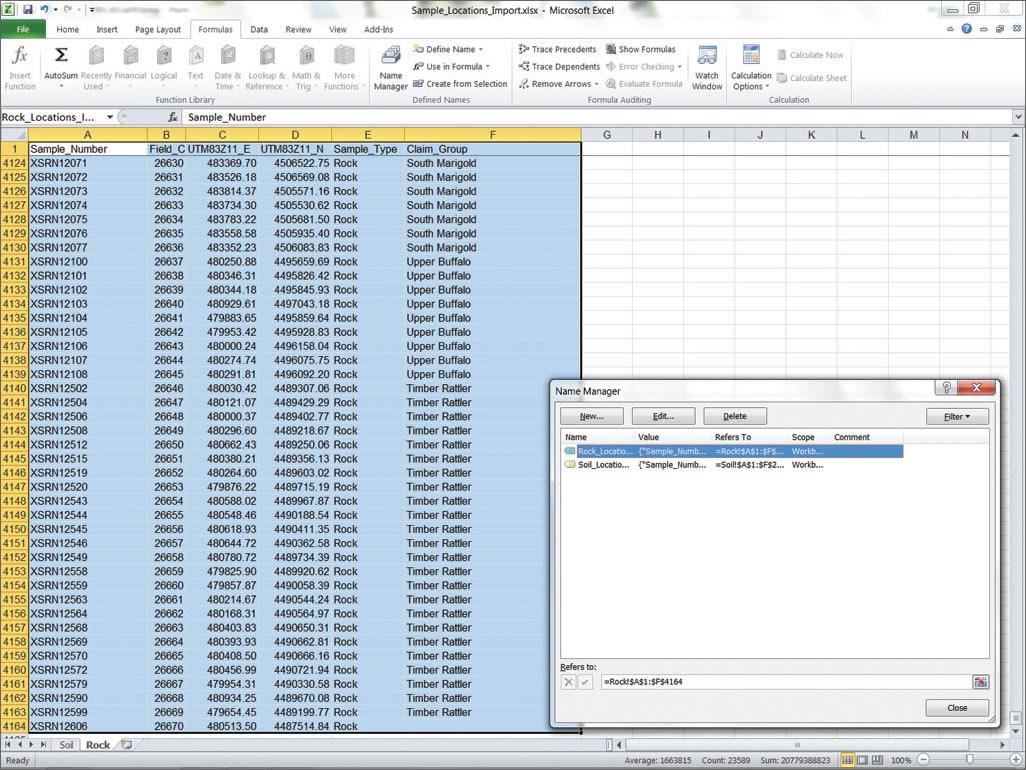Open the Calculation Options dropdown
1026x770 pixels.
pos(753,71)
